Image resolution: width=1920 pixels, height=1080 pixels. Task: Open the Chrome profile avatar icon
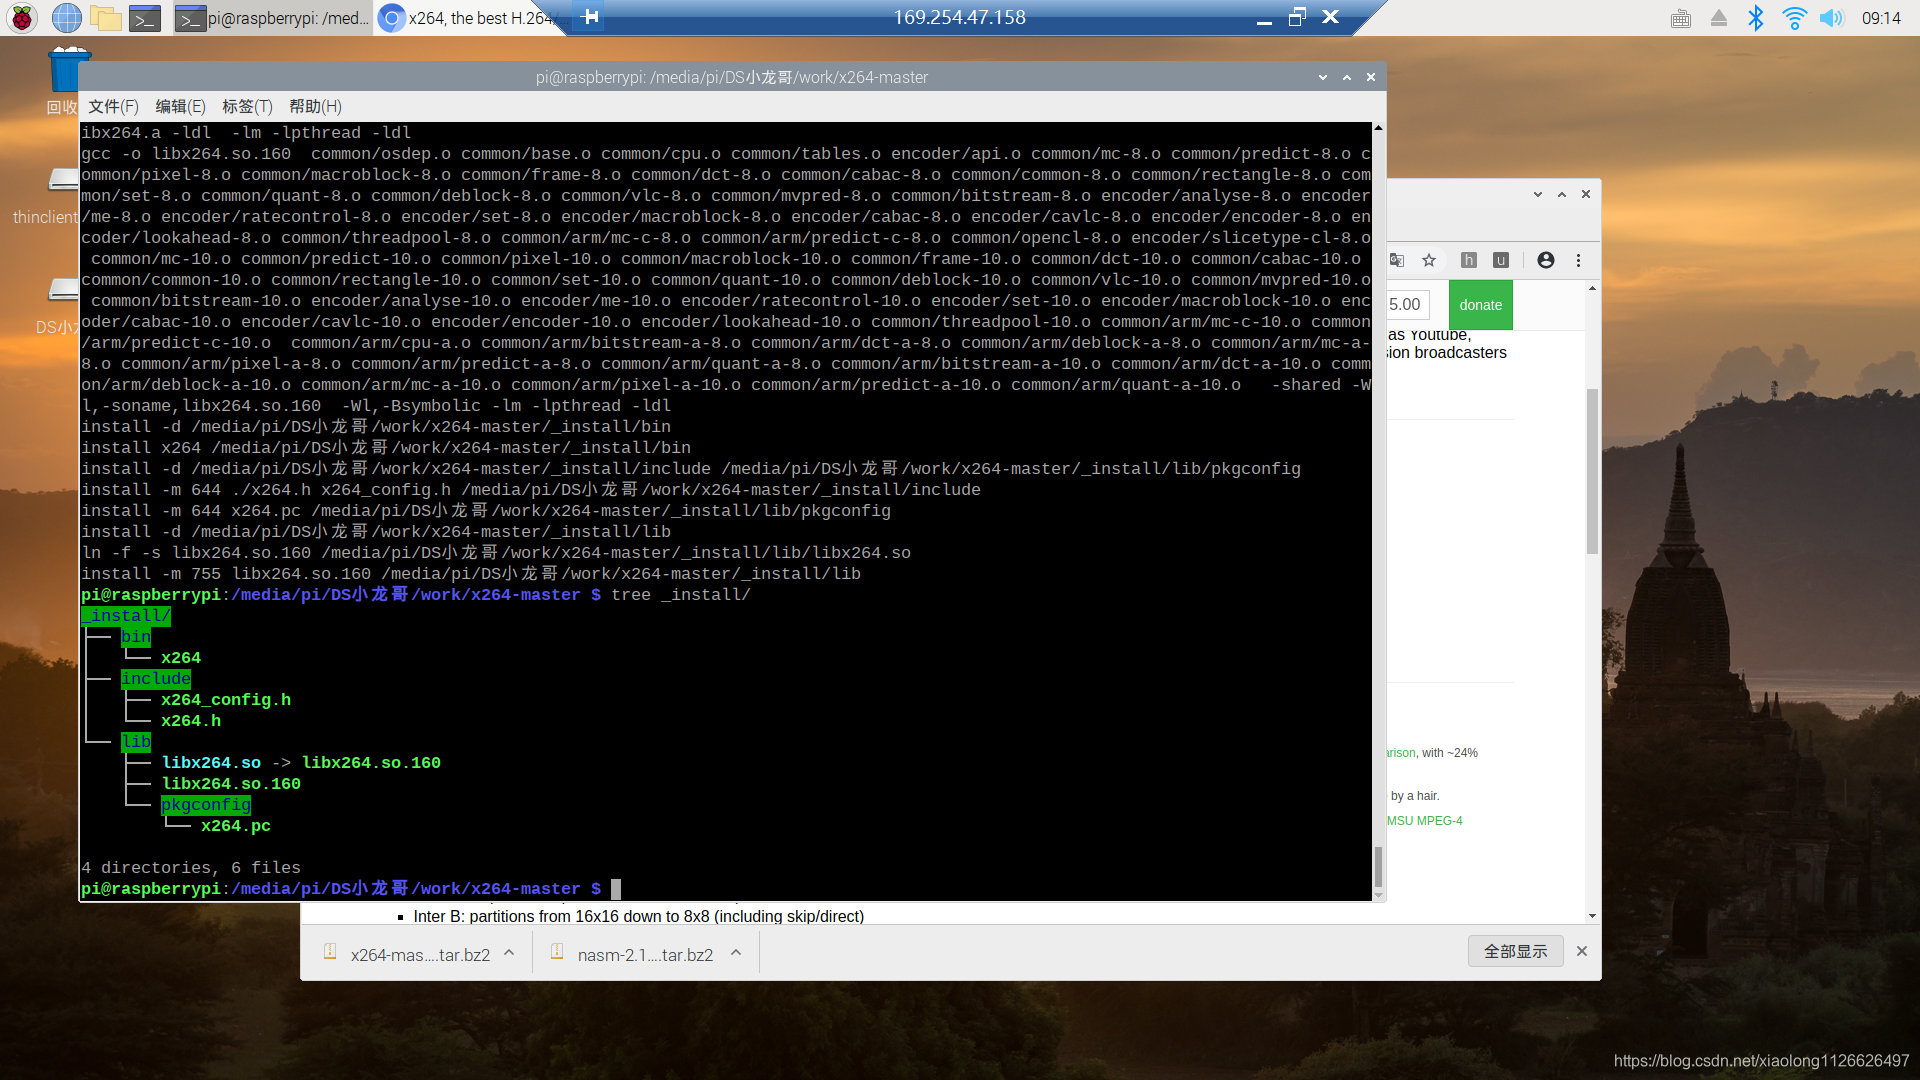coord(1546,260)
